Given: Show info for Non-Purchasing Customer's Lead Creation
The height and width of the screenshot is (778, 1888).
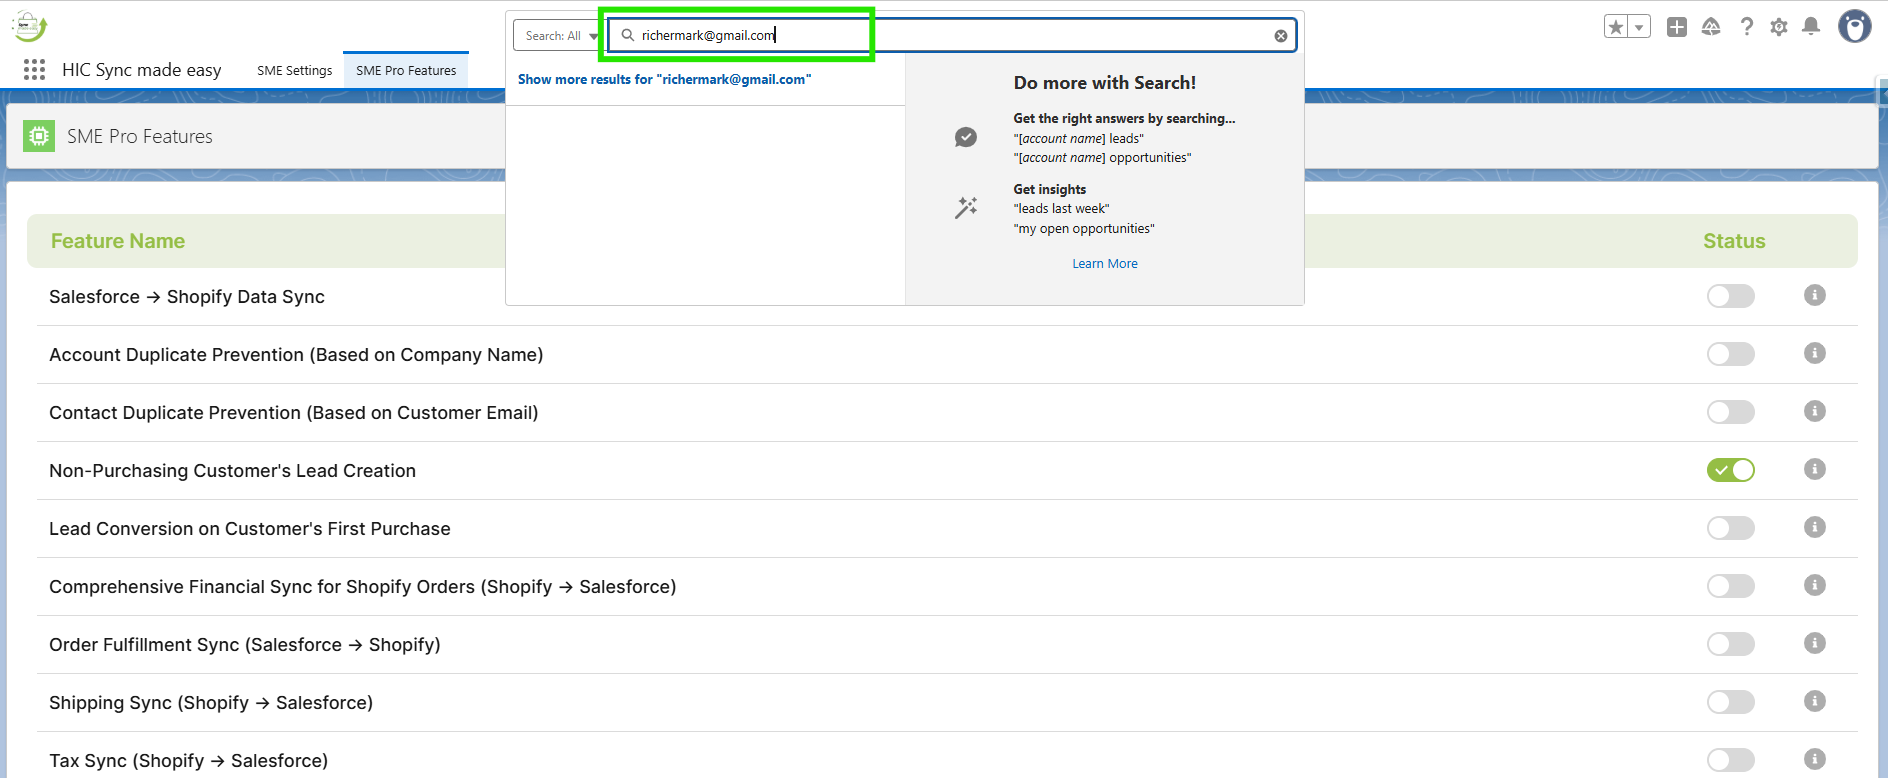Looking at the screenshot, I should (x=1815, y=469).
